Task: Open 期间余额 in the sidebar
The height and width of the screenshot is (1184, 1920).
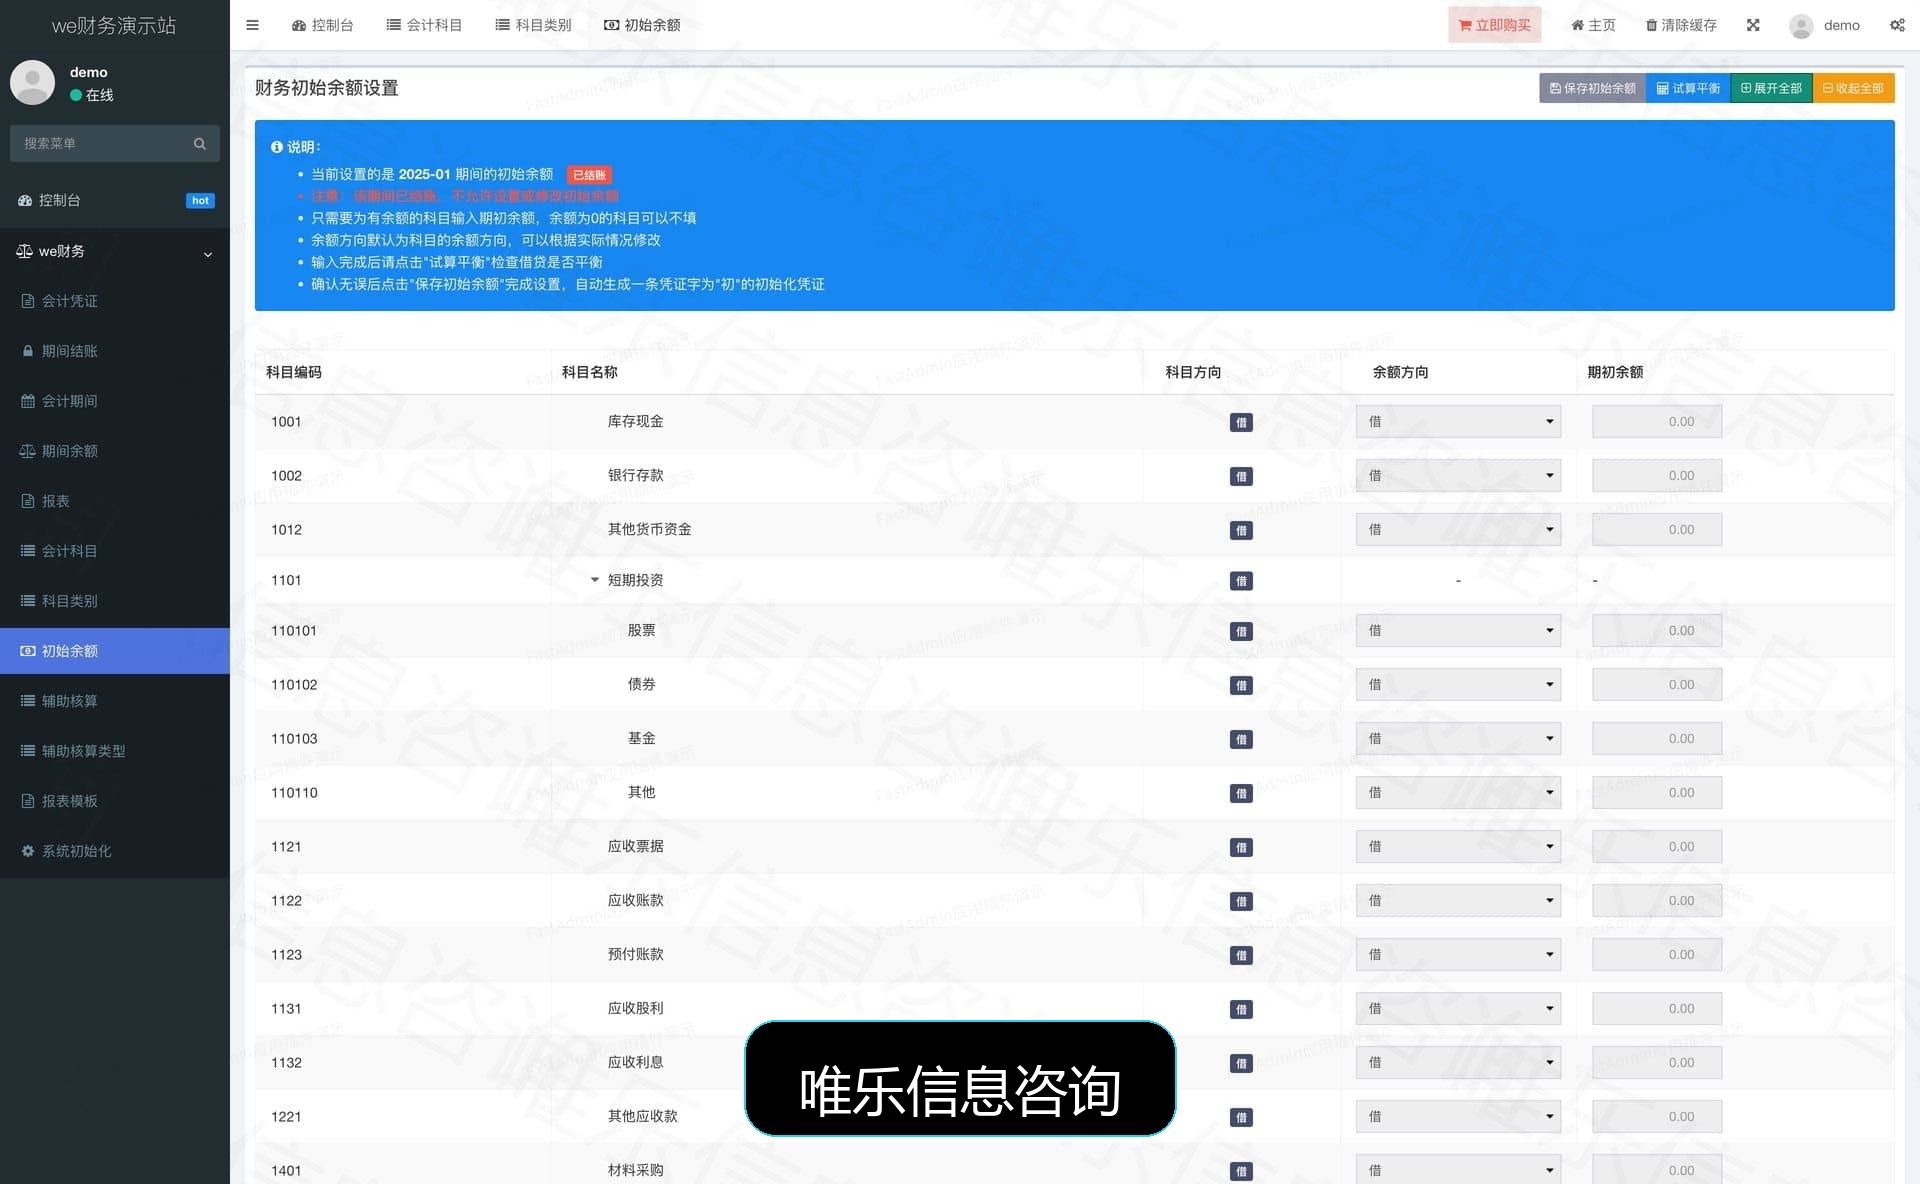Action: [x=115, y=451]
